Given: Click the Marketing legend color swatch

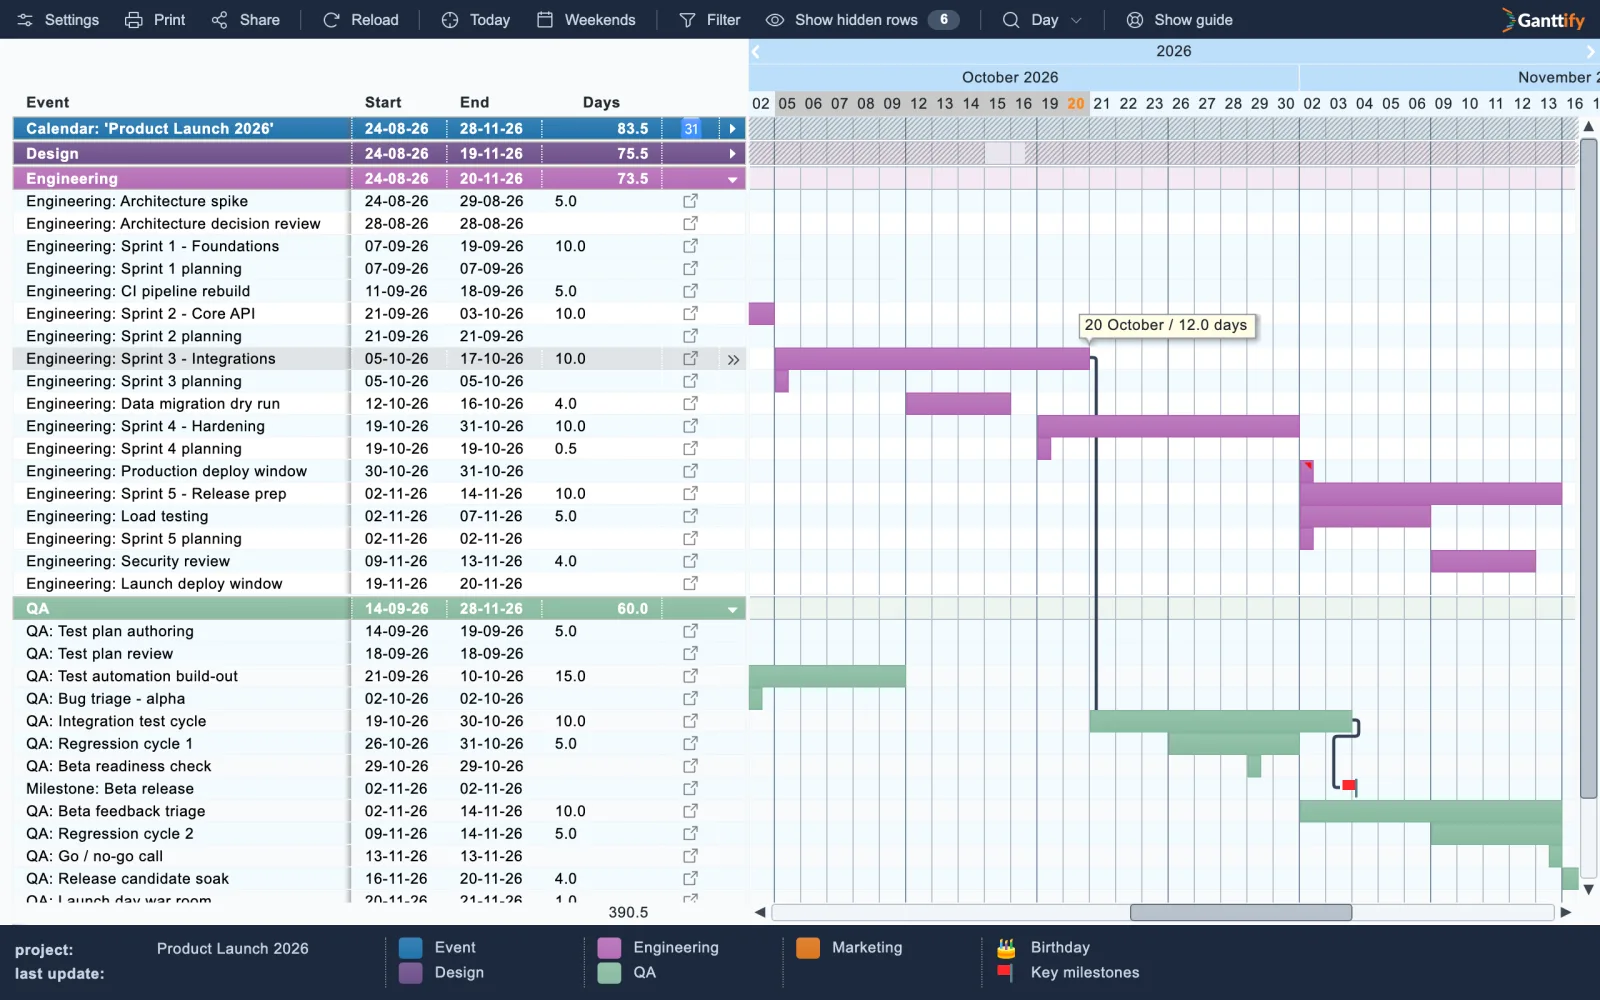Looking at the screenshot, I should (x=808, y=948).
